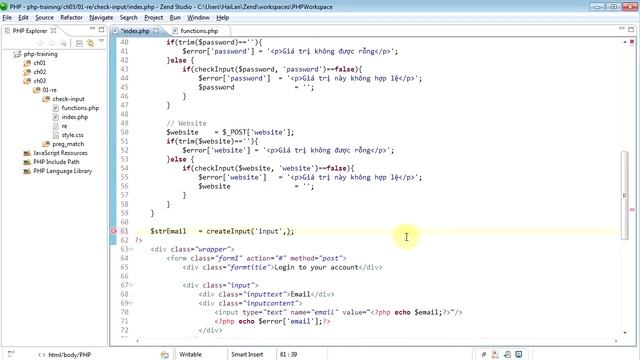Open the Refactor menu
Image resolution: width=640 pixels, height=360 pixels.
(x=71, y=18)
